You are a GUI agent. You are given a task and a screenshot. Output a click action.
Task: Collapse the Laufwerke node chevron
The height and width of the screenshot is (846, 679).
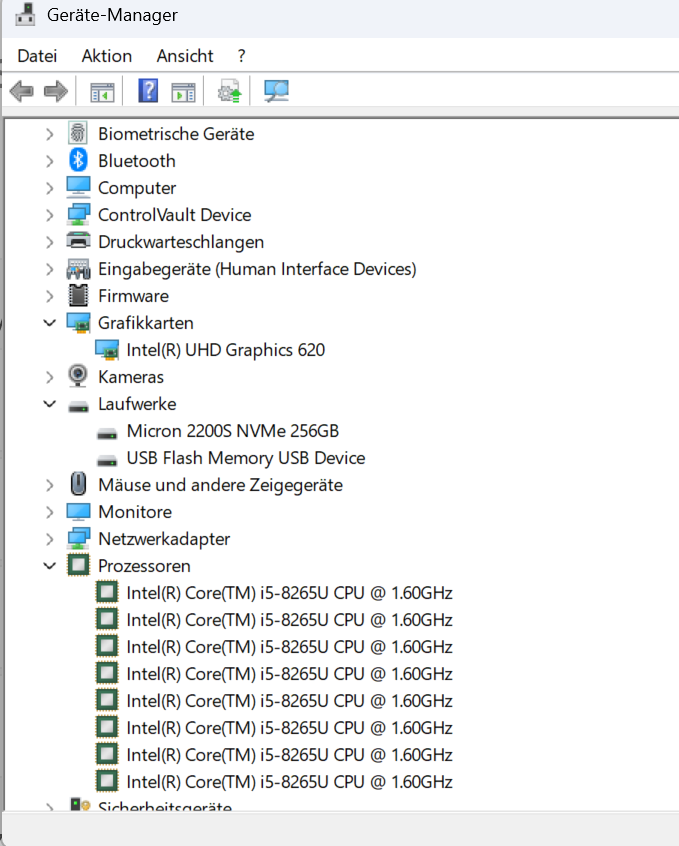[x=50, y=404]
